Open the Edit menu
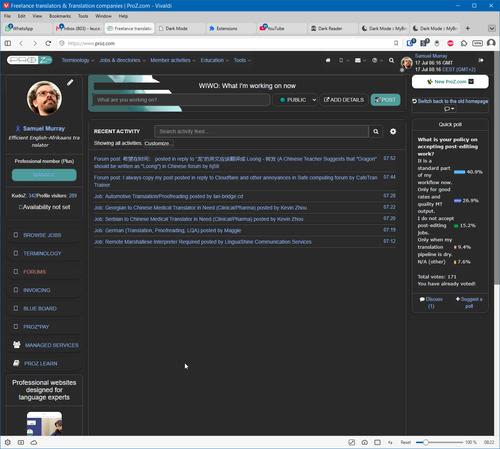500x449 pixels. tap(22, 16)
